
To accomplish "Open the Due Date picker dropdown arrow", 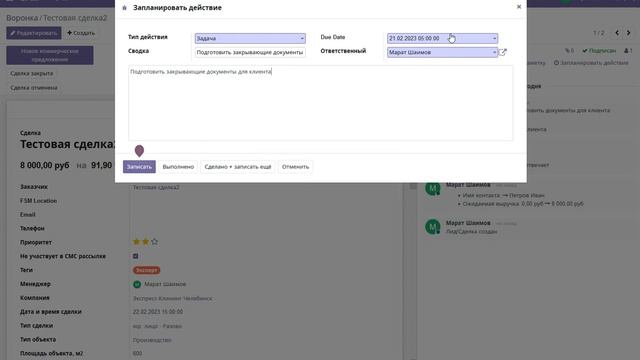I will 494,38.
